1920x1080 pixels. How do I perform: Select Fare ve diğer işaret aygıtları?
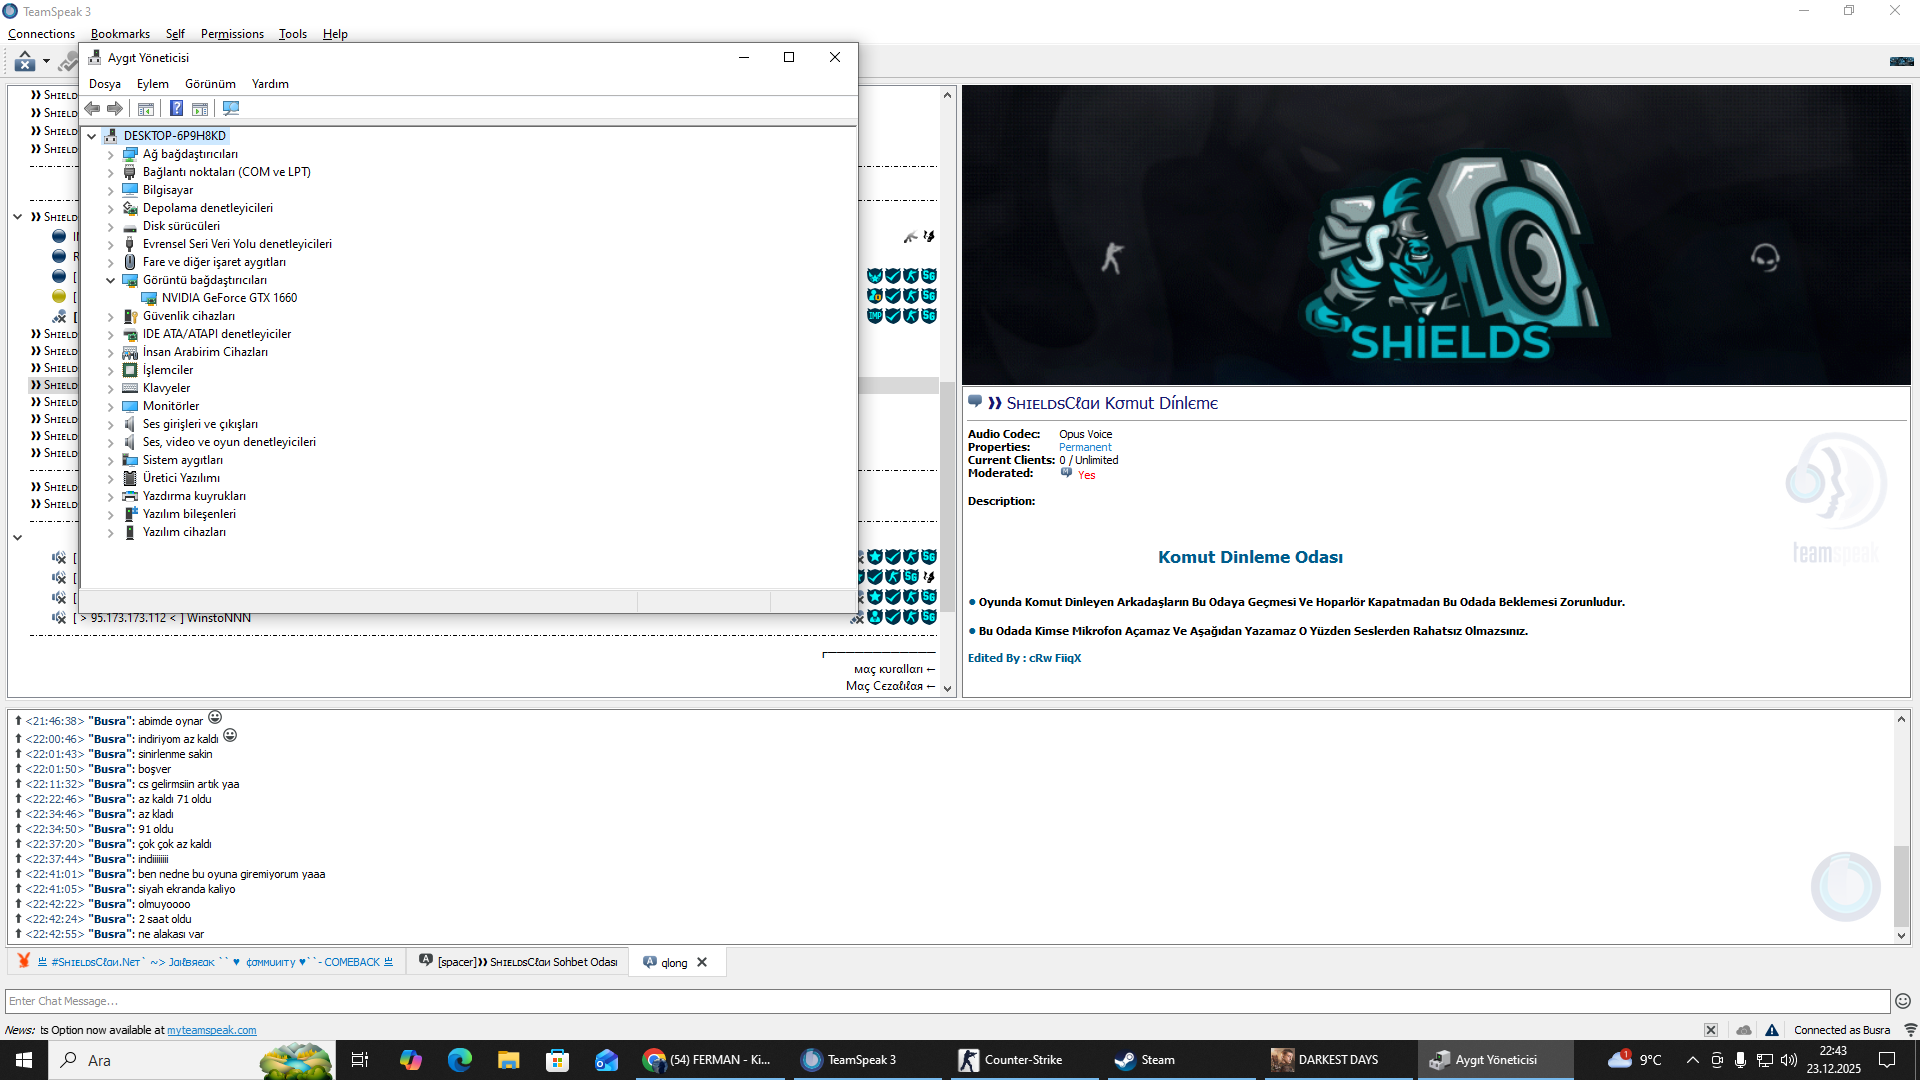pyautogui.click(x=214, y=262)
